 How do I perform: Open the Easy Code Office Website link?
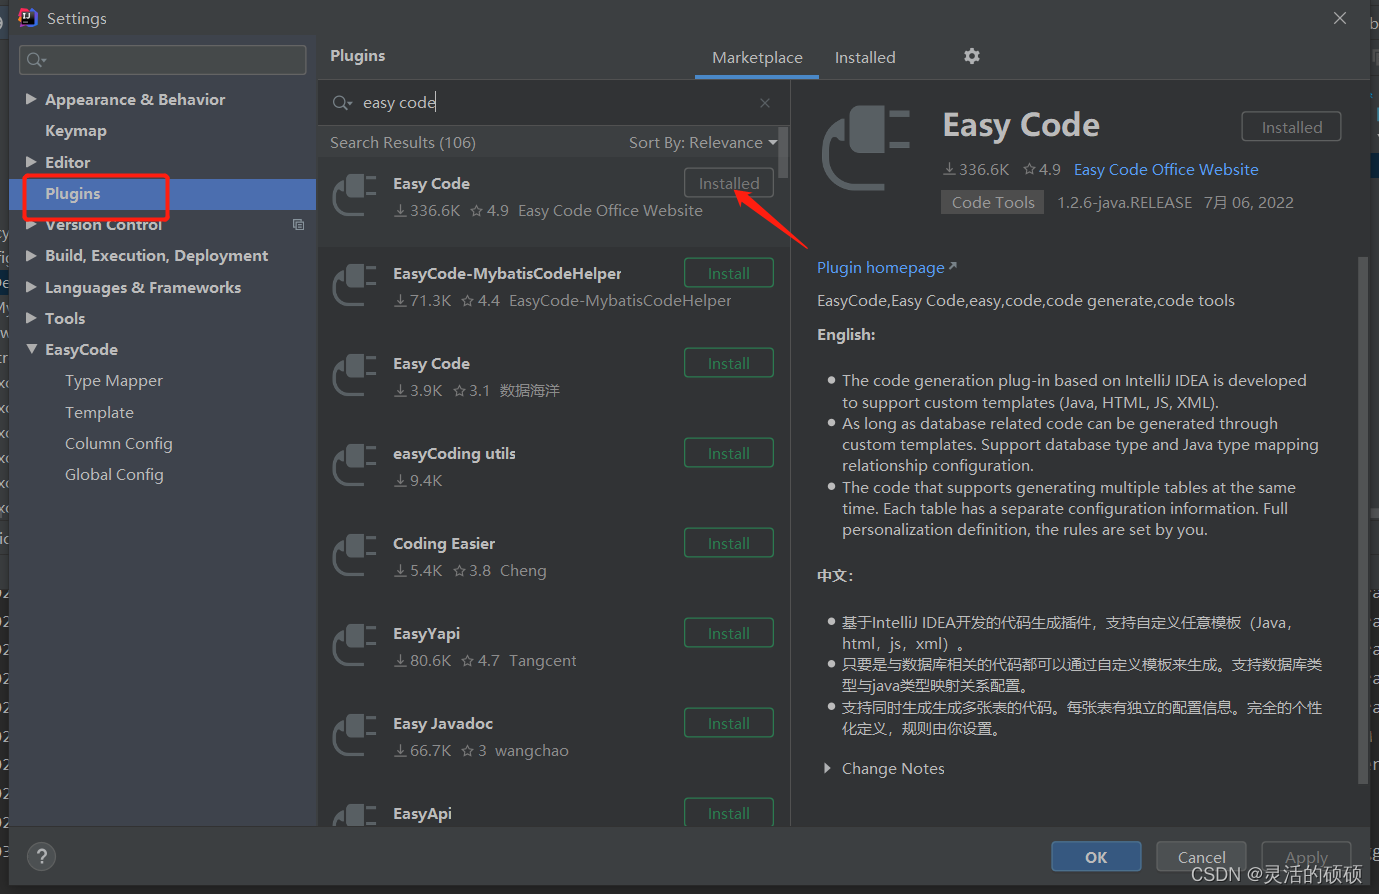coord(1166,169)
